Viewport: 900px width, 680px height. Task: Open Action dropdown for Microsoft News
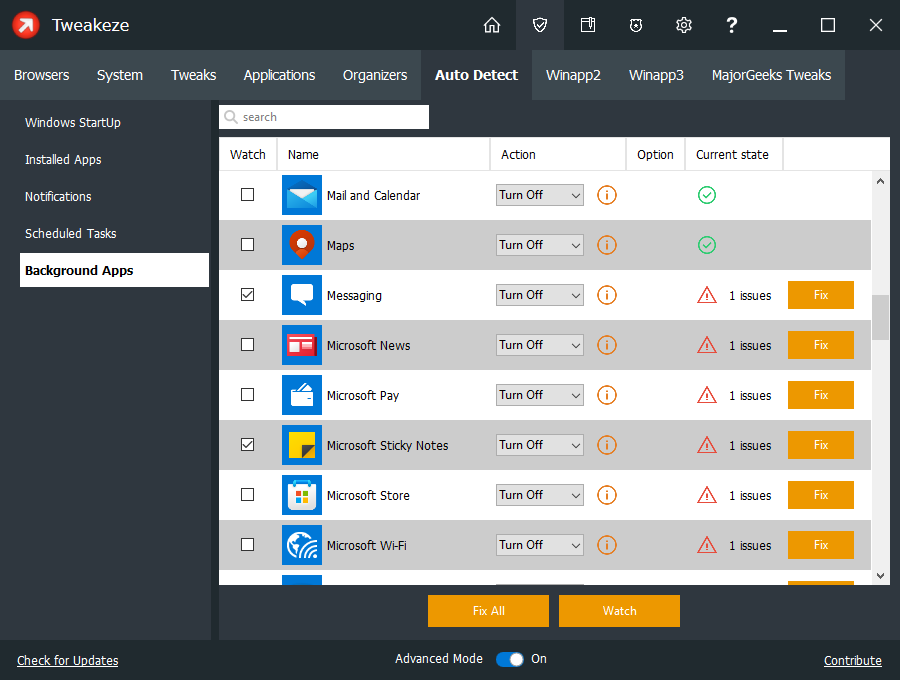pyautogui.click(x=540, y=345)
